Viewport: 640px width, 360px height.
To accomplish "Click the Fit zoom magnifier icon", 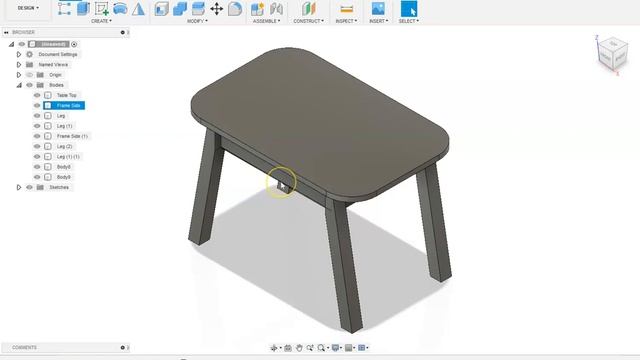I will (x=321, y=348).
